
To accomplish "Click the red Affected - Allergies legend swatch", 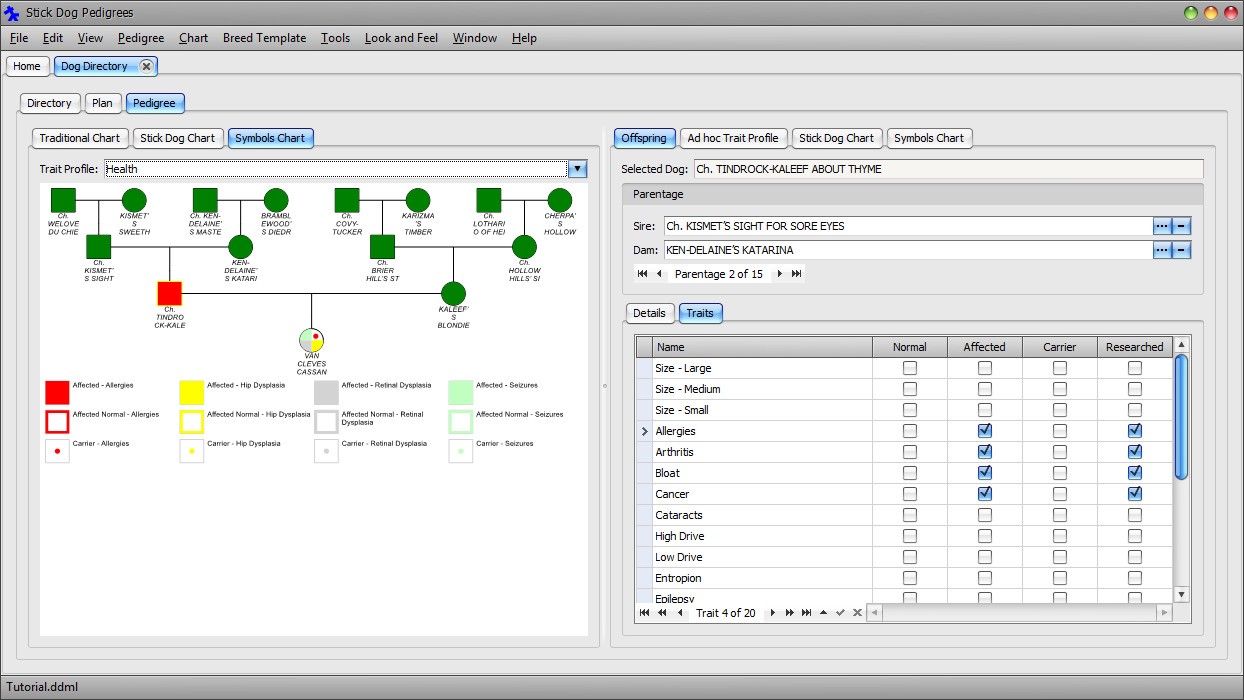I will coord(57,393).
